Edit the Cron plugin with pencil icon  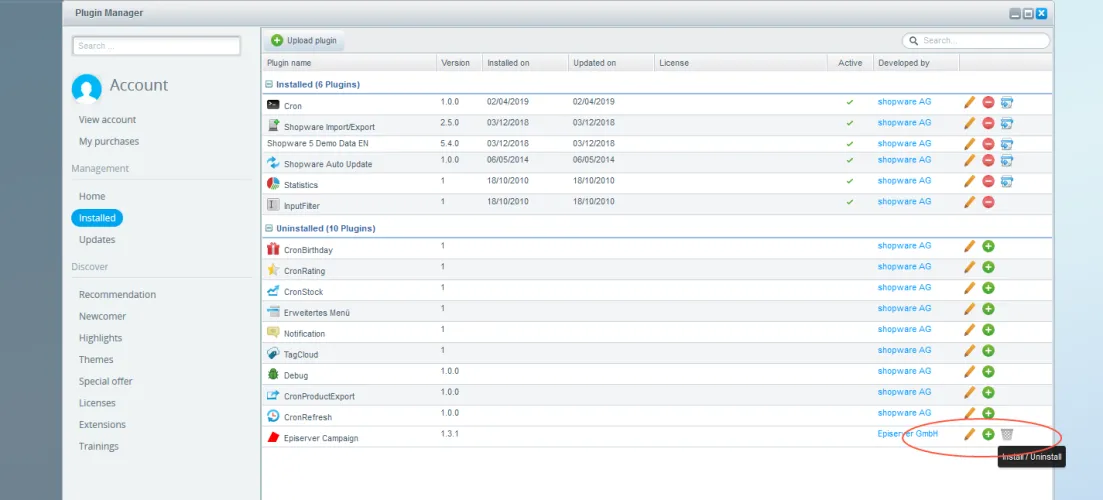click(x=969, y=102)
